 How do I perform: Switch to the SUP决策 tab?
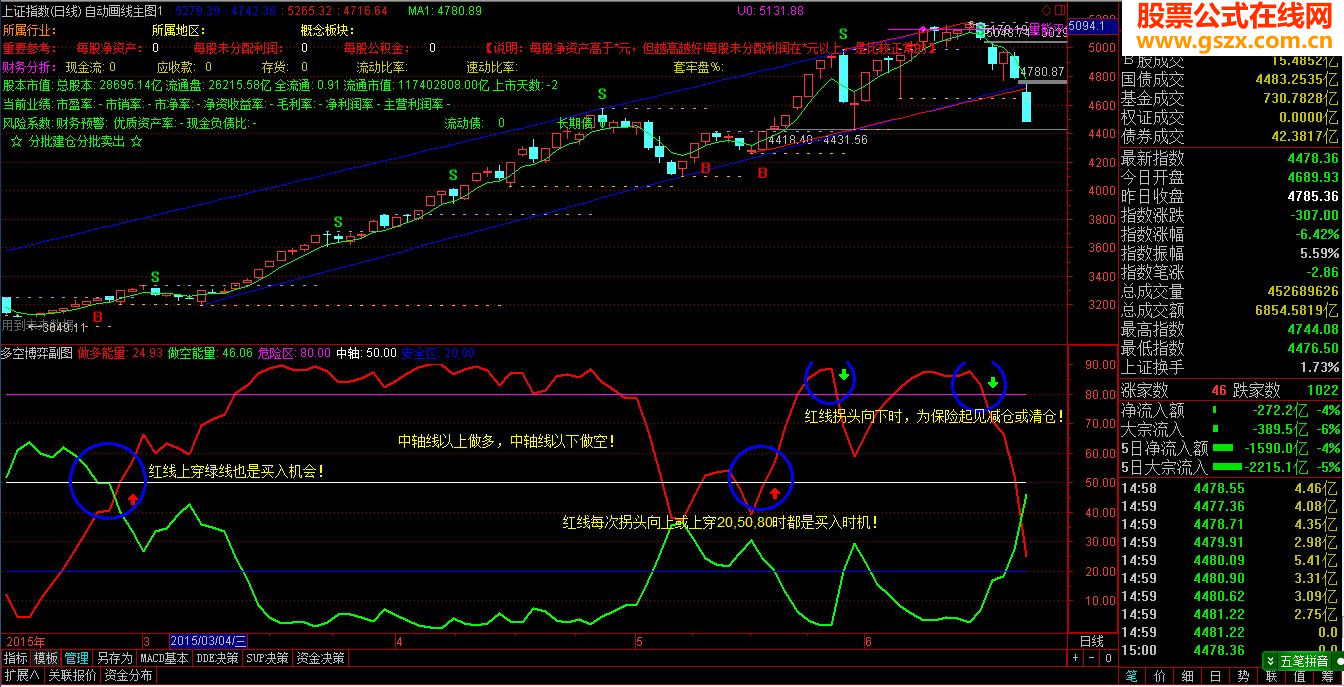point(268,658)
